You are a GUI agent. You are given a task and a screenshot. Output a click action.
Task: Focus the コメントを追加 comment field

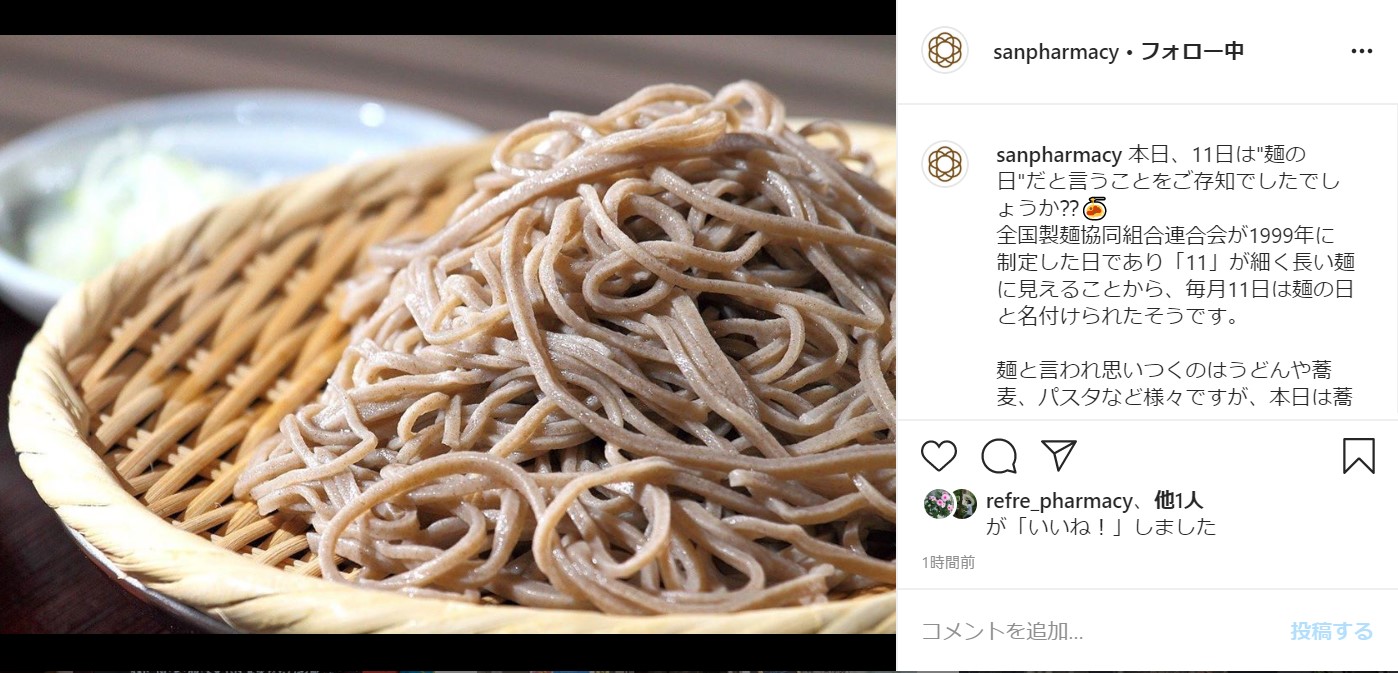click(1095, 631)
